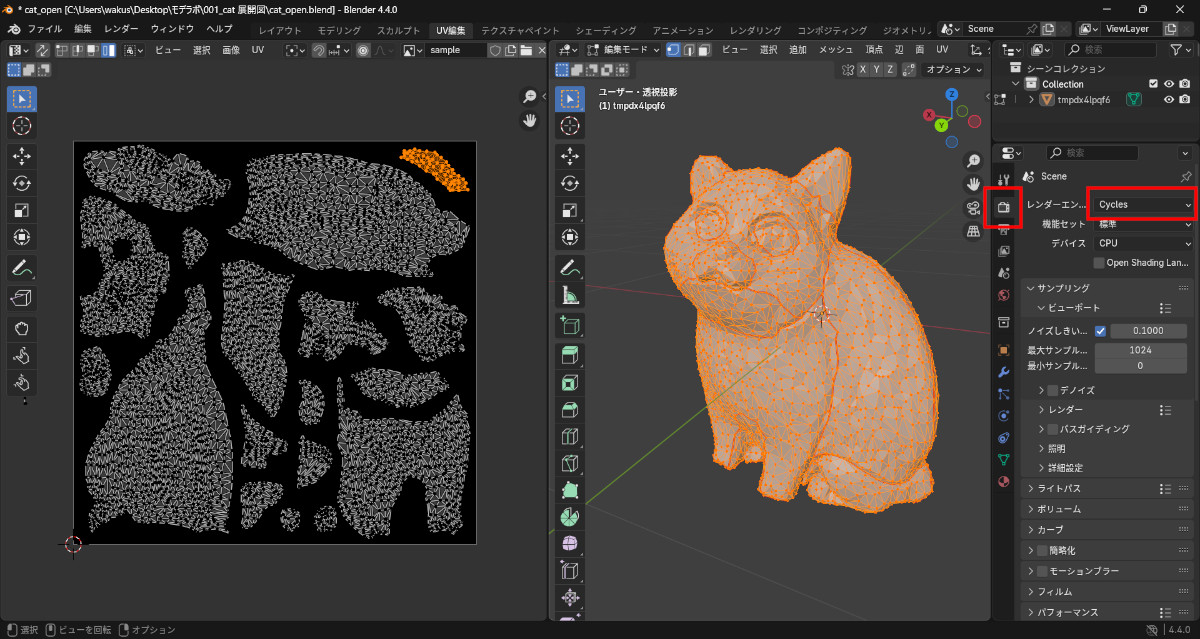Viewport: 1200px width, 639px height.
Task: Select the 3D viewport Measure tool
Action: click(570, 297)
